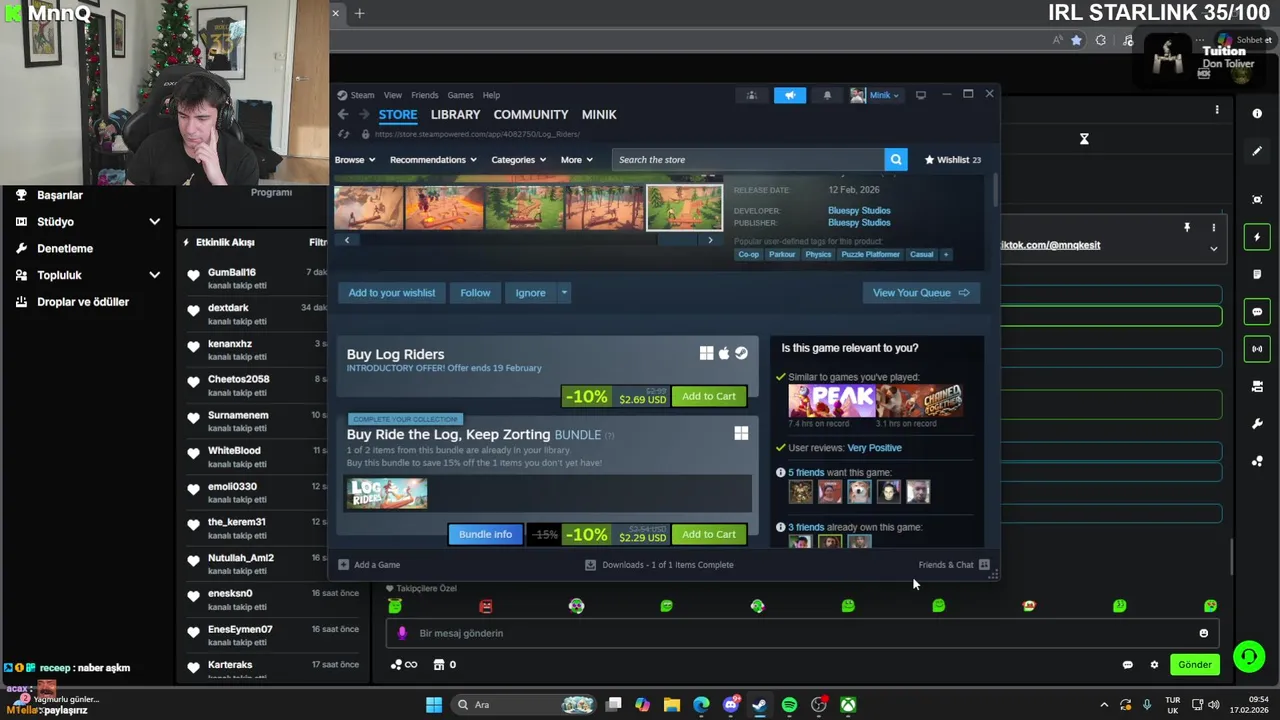Open the document notes icon in Kick sidebar
The width and height of the screenshot is (1280, 720).
[1257, 274]
